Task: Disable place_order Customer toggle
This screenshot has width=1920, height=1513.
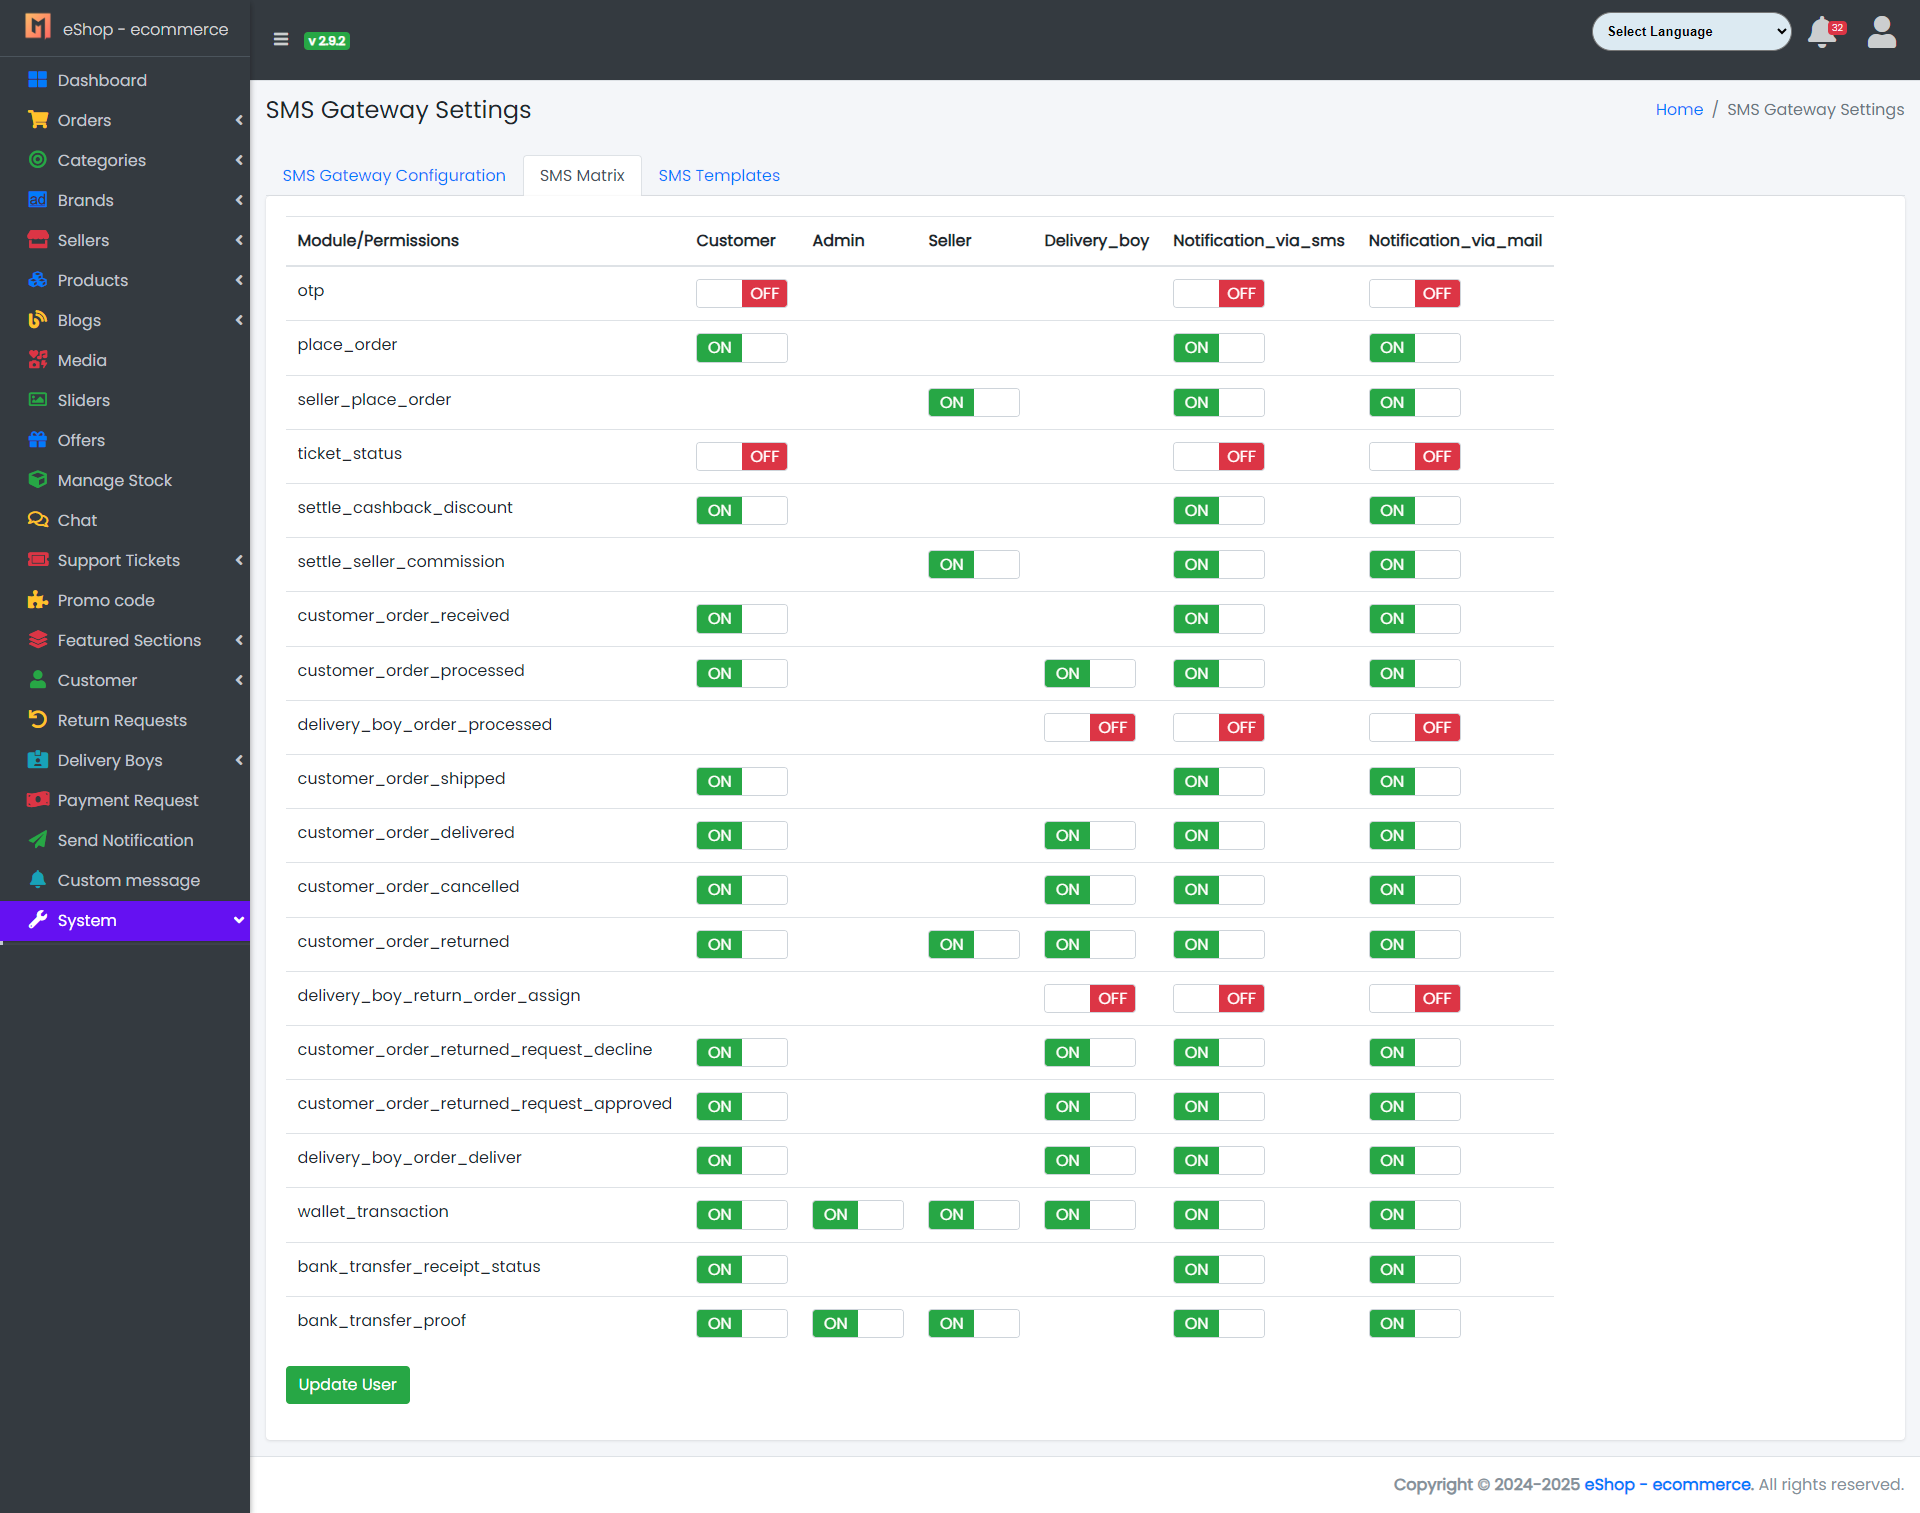Action: tap(741, 348)
